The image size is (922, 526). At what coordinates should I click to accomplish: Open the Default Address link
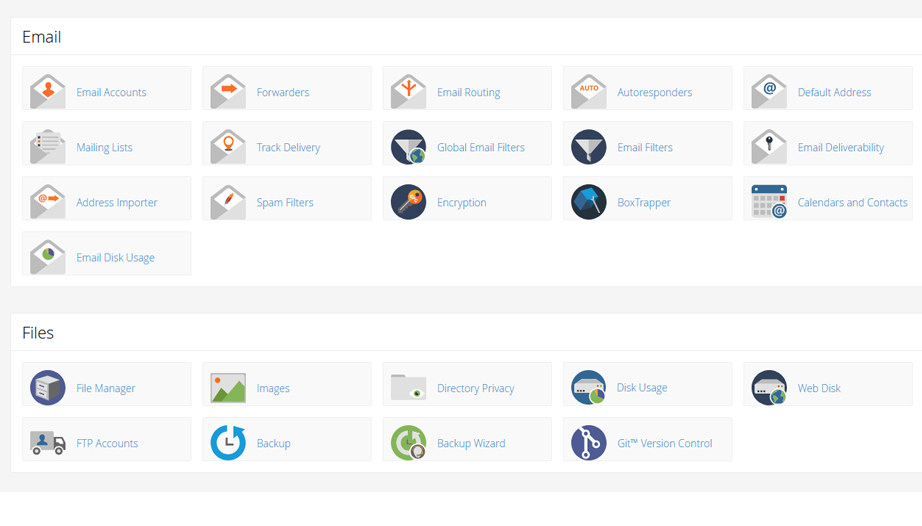click(x=834, y=92)
